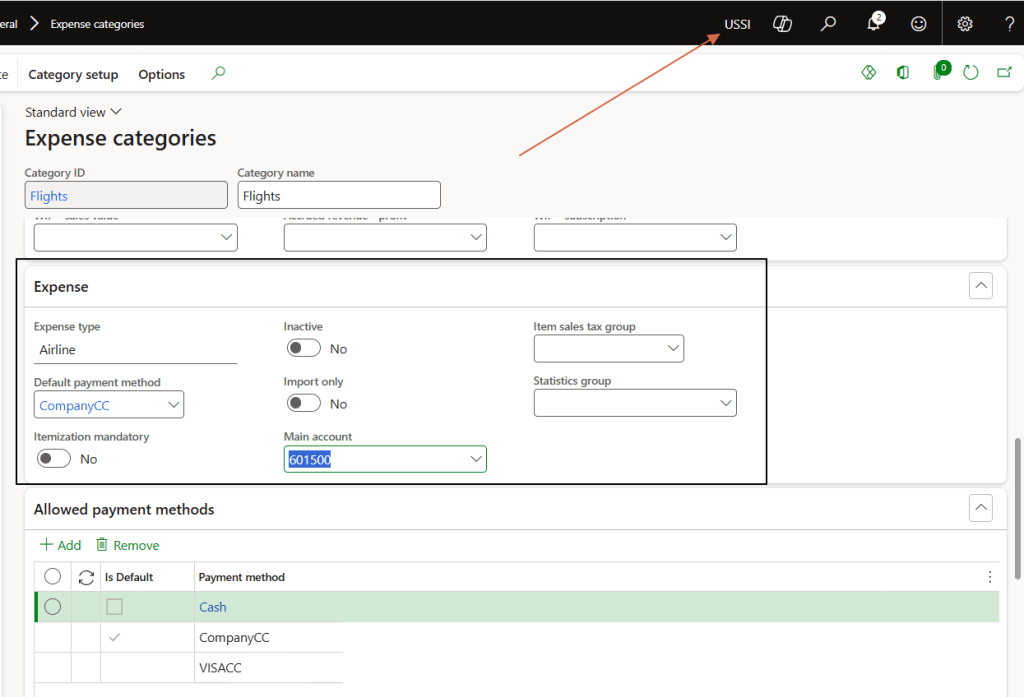Turn on Itemization mandatory toggle
The width and height of the screenshot is (1024, 697).
54,459
